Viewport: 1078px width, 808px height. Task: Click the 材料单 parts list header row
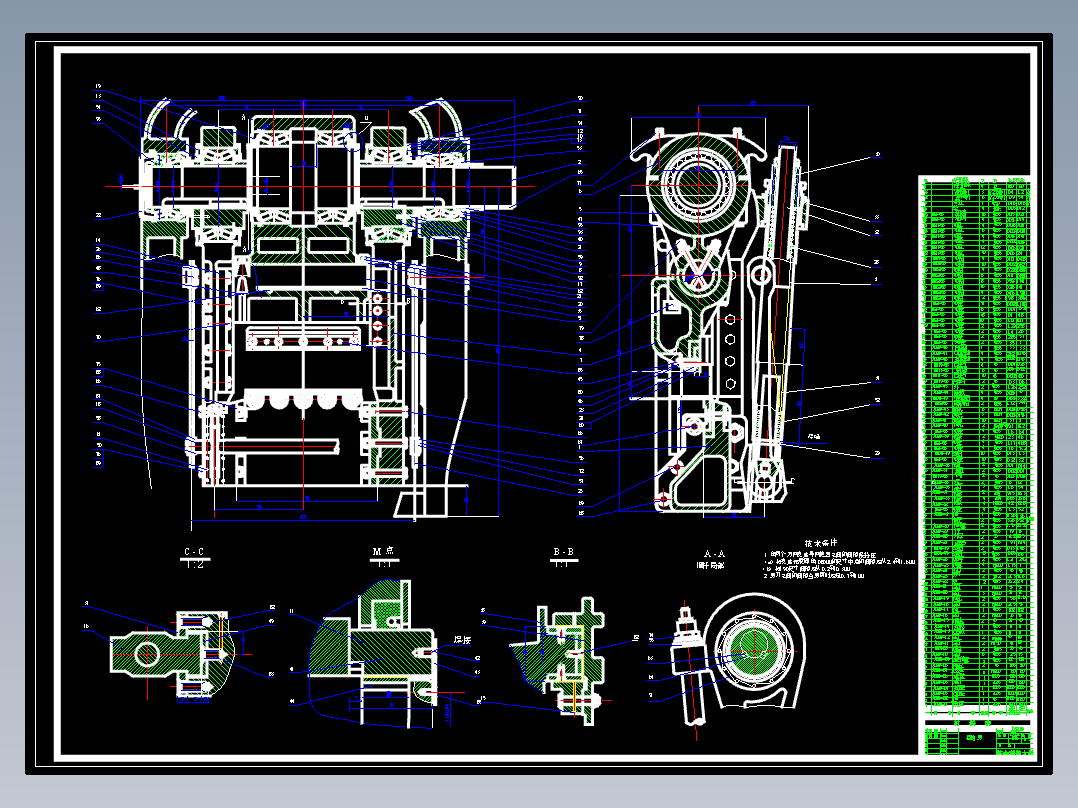973,722
